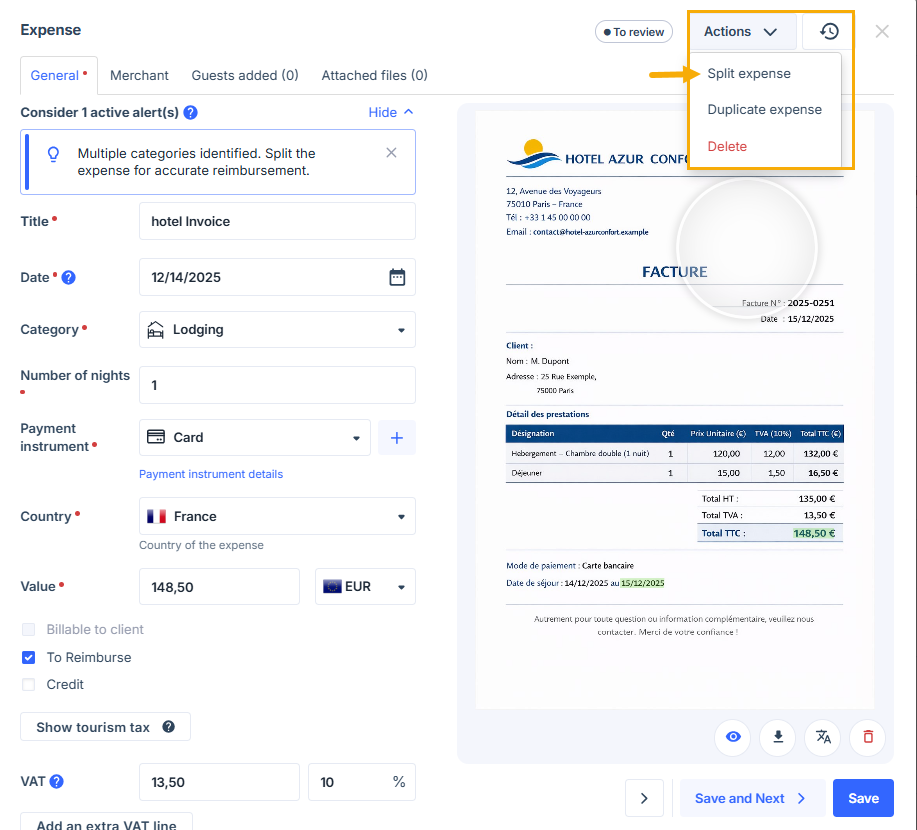Click Add an extra VAT line
This screenshot has width=917, height=830.
point(106,822)
